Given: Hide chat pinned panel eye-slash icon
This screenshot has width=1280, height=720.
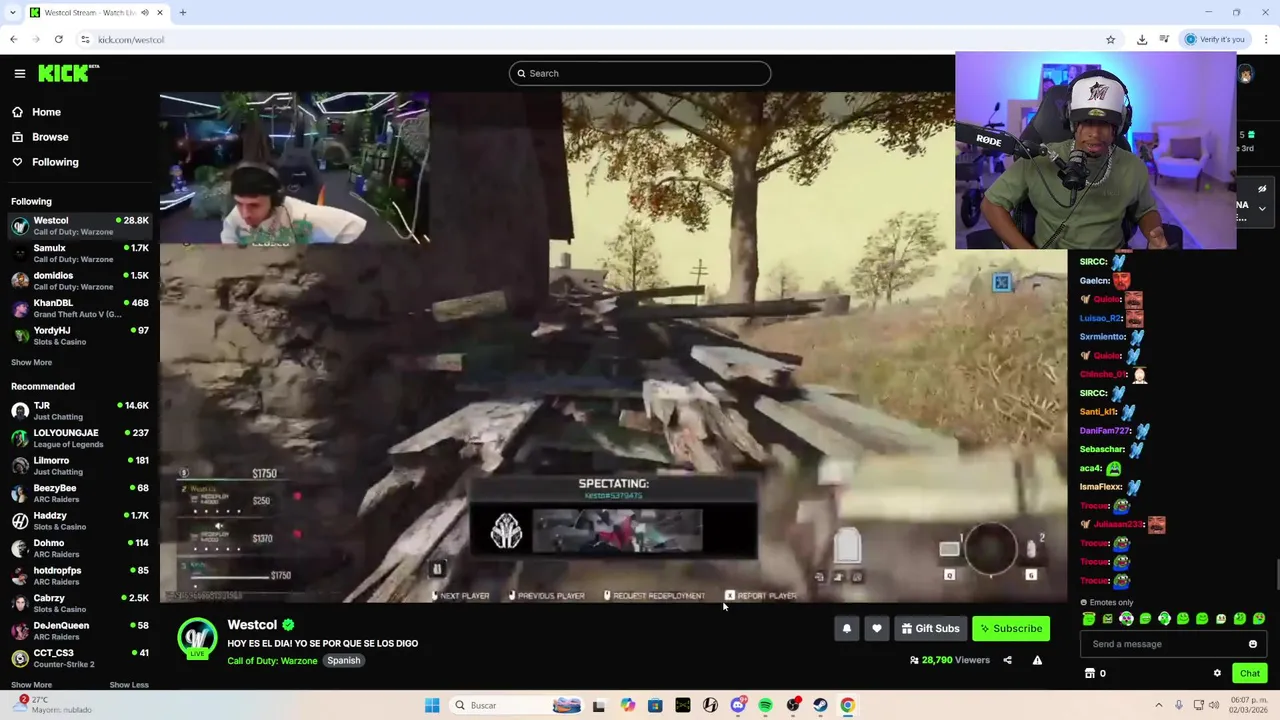Looking at the screenshot, I should click(x=1262, y=189).
